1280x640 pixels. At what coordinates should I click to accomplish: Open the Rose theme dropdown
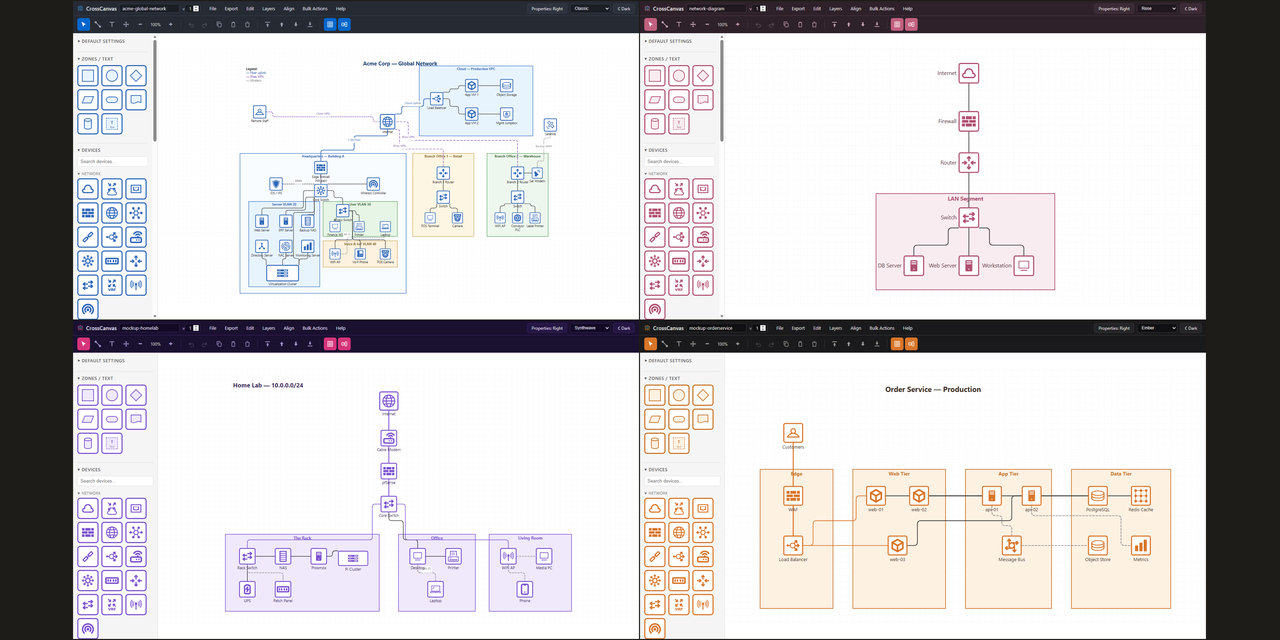(1157, 8)
